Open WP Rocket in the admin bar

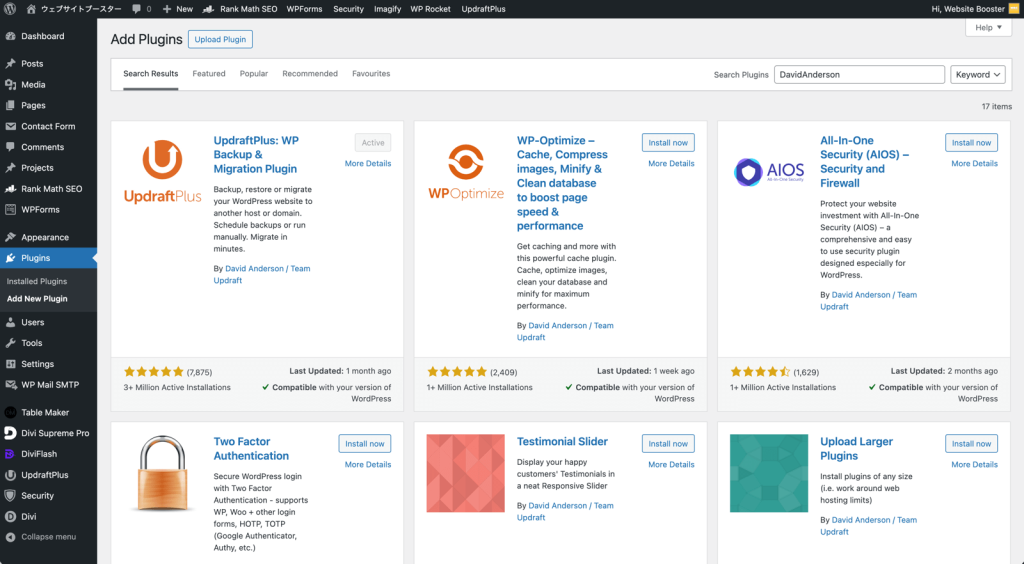pos(430,9)
